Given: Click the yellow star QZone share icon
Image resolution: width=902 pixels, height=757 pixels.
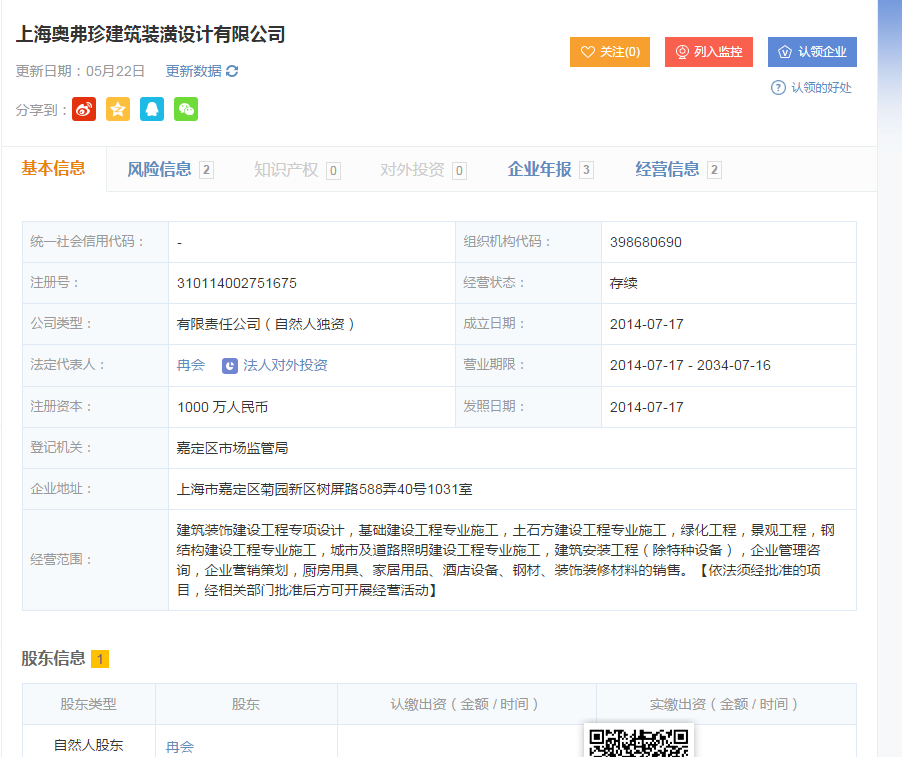Looking at the screenshot, I should coord(118,109).
